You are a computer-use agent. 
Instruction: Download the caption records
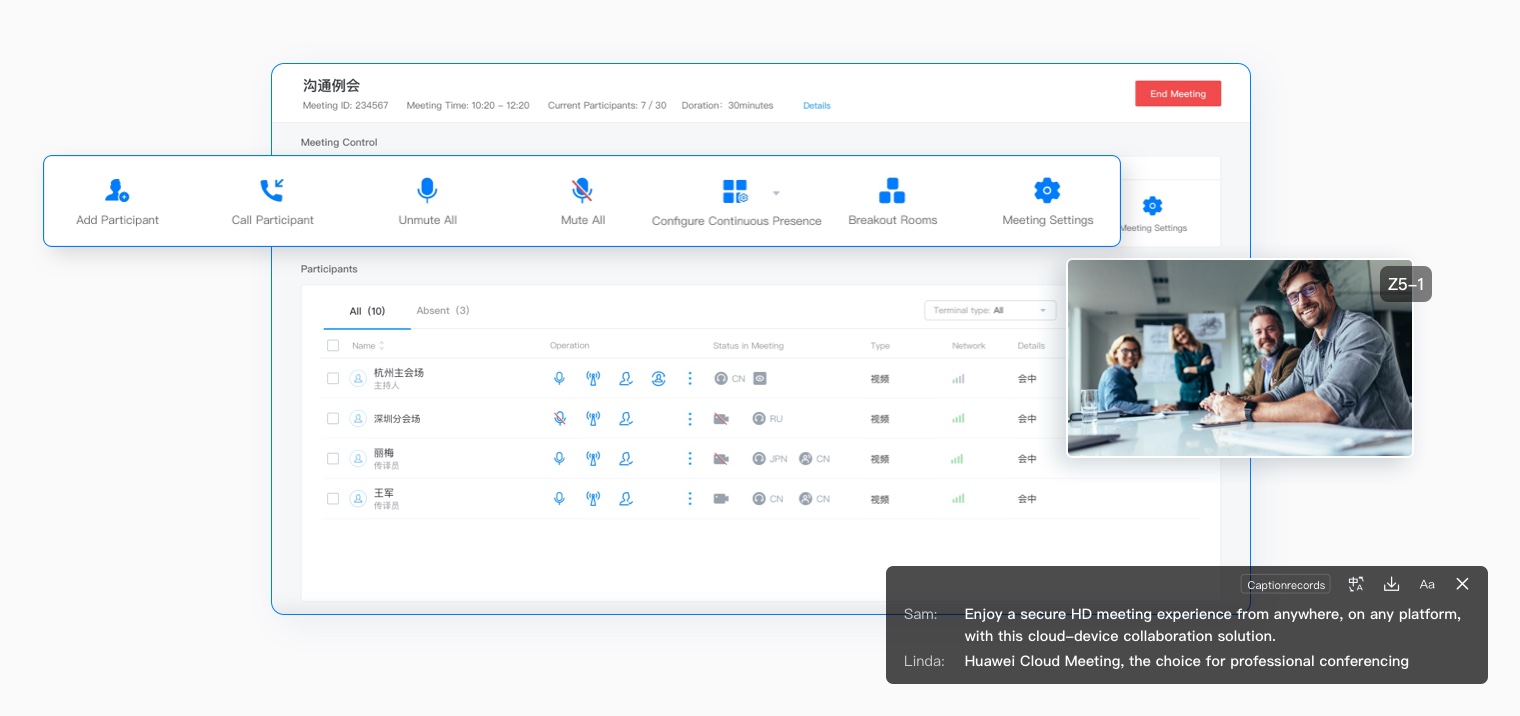(1391, 584)
